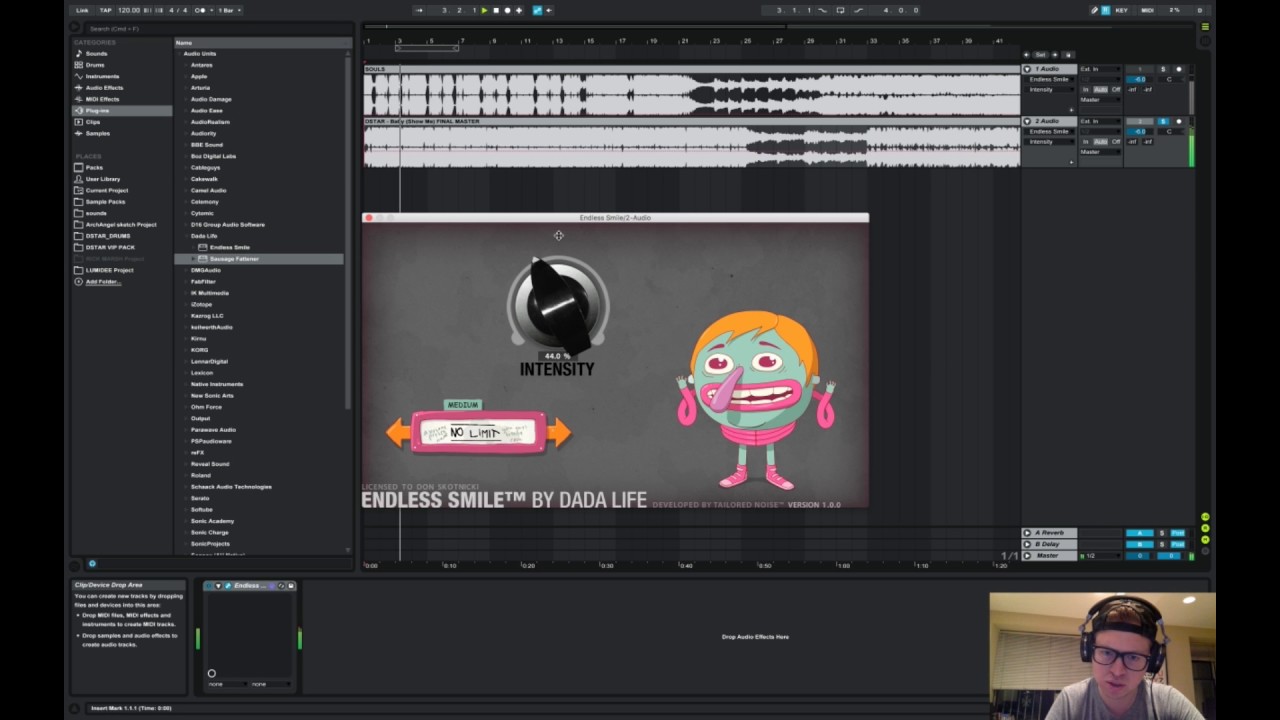Collapse the Audio Units folder
The height and width of the screenshot is (720, 1280).
tap(180, 54)
